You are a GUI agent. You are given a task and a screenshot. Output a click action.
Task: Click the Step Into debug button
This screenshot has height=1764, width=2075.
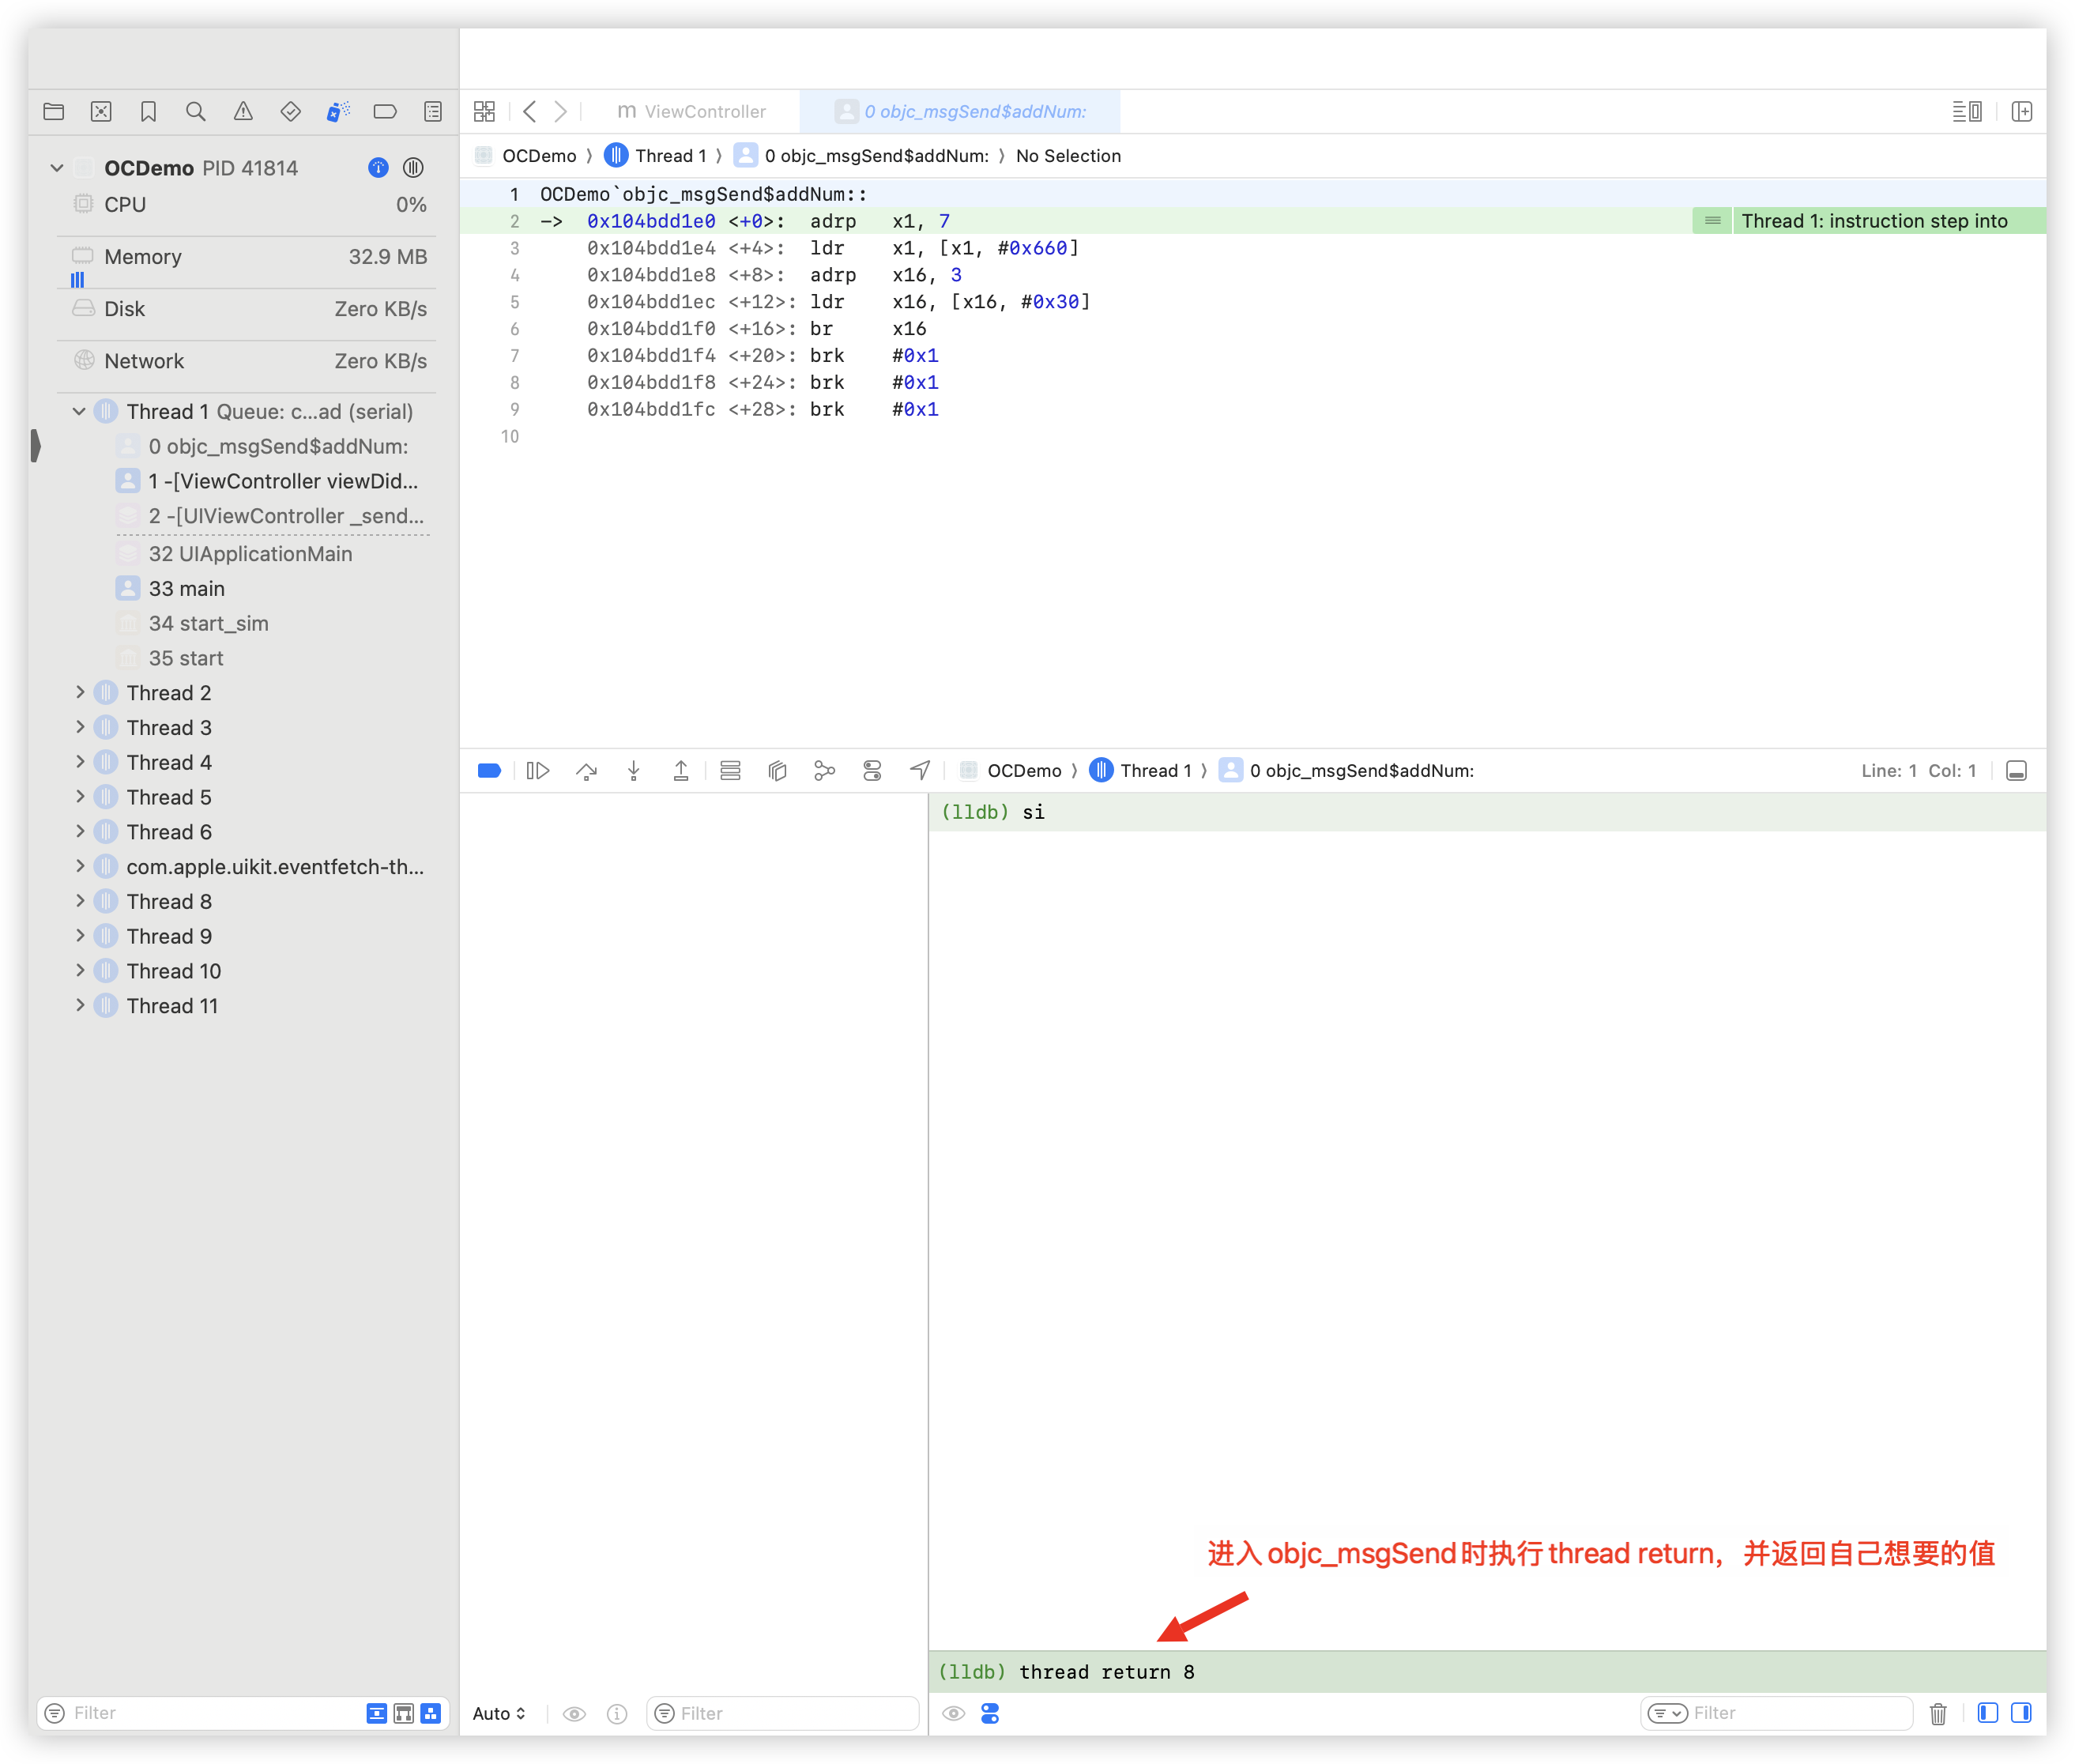point(633,770)
